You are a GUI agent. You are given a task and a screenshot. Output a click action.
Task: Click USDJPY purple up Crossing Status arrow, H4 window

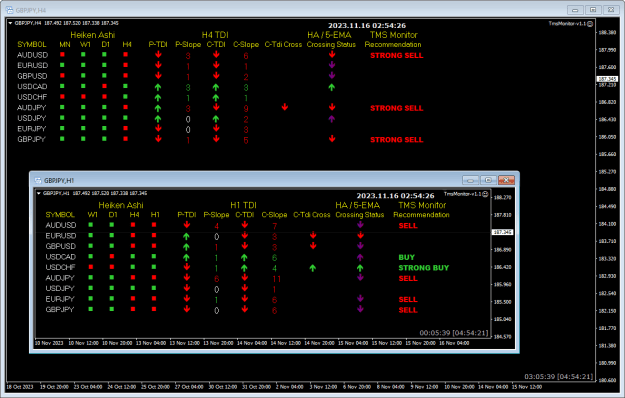pos(332,118)
